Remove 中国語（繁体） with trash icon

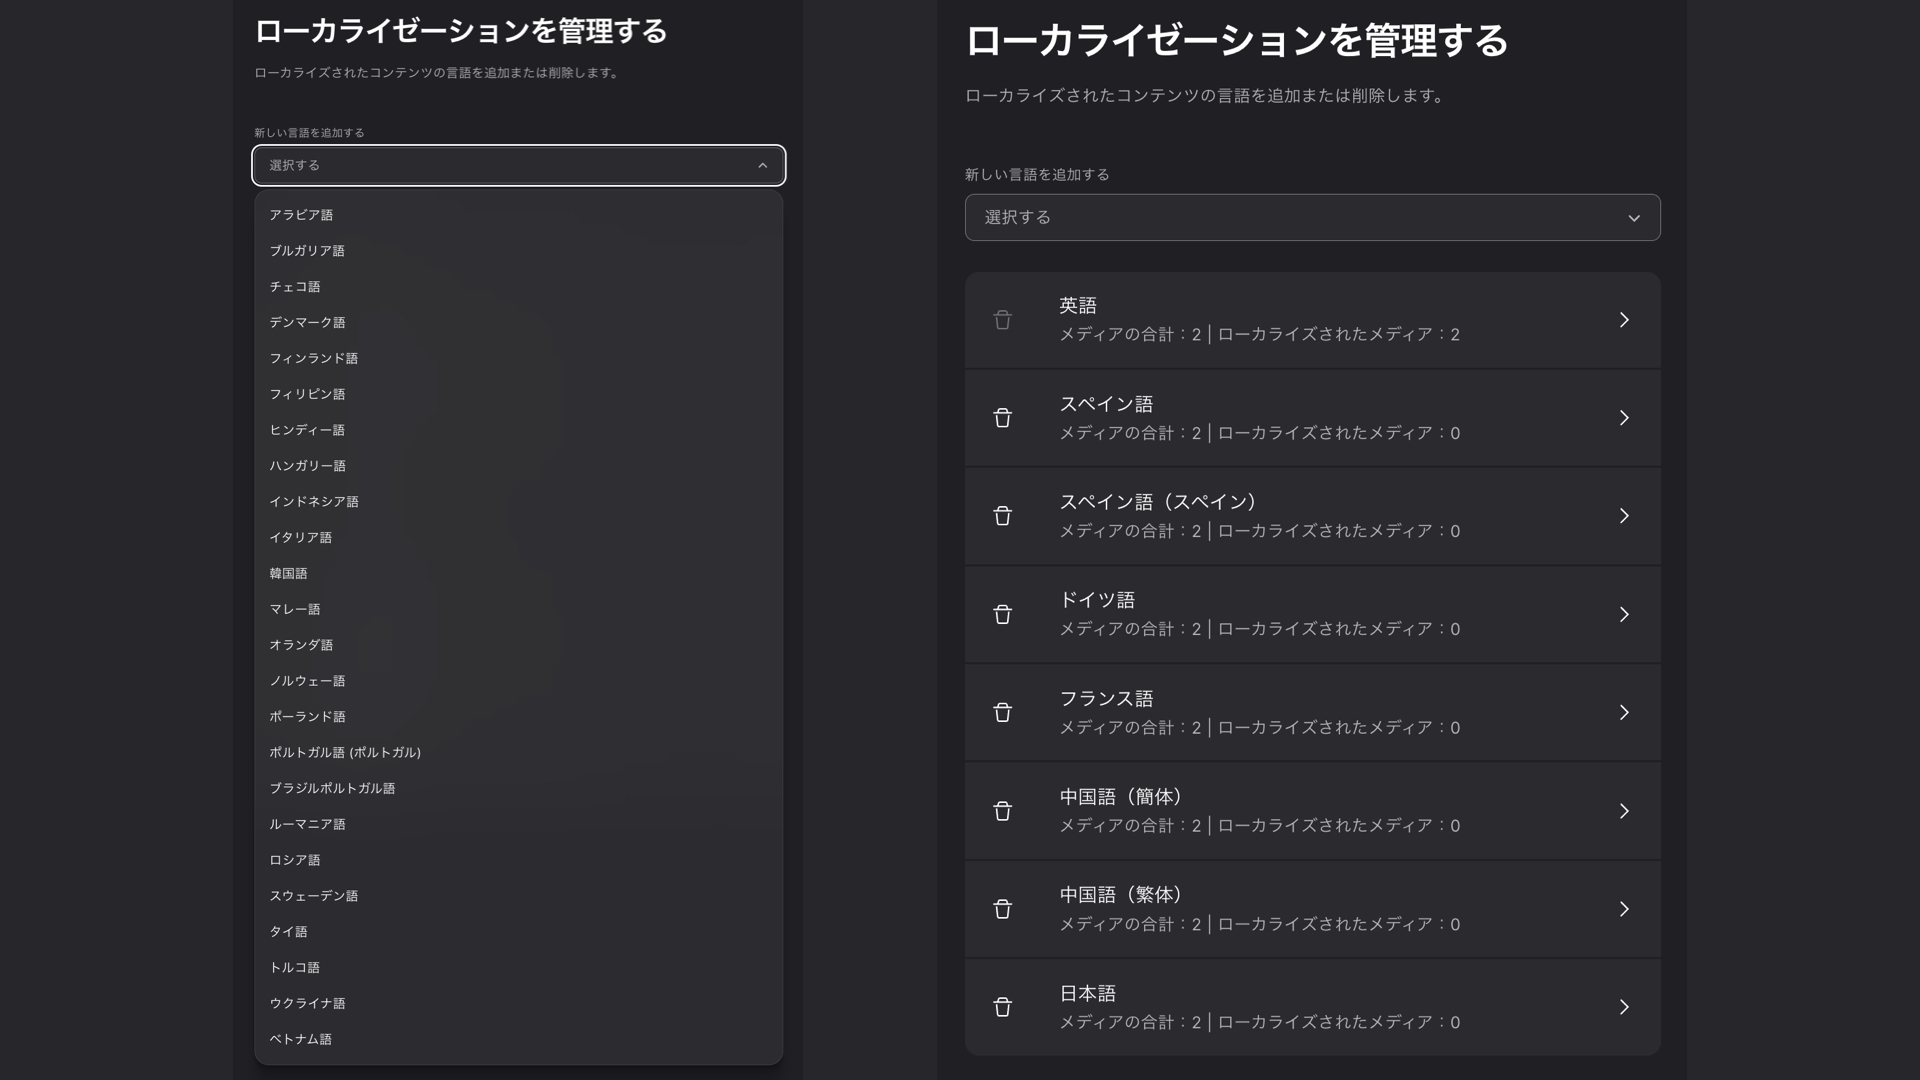point(1002,909)
